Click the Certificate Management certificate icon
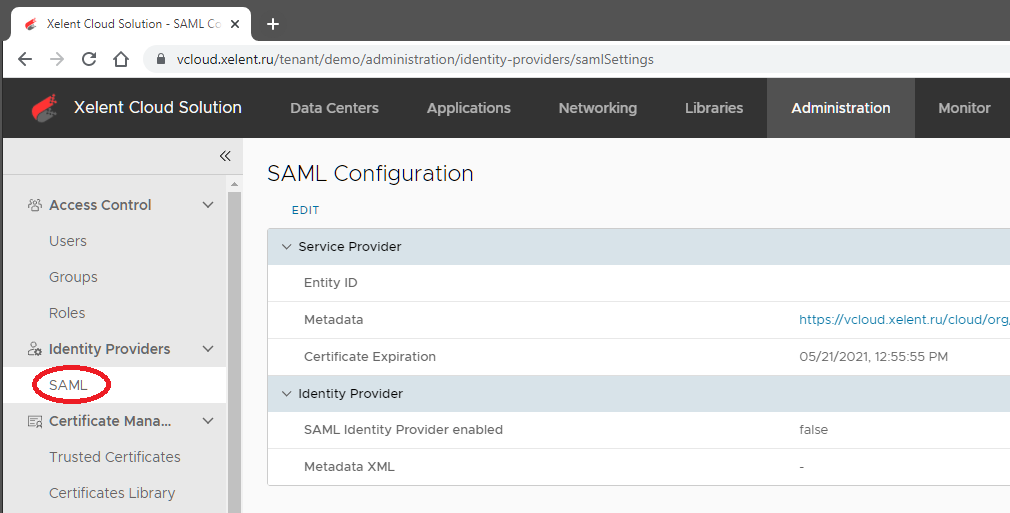The image size is (1010, 513). tap(35, 421)
